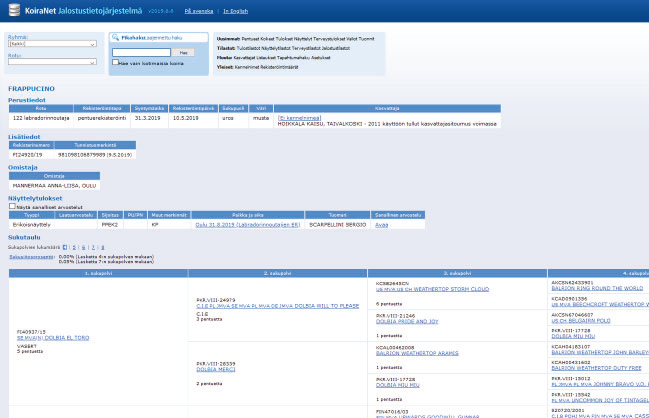Screen dimensions: 649x418
Task: Open Terveystulokset under Uusimmat
Action: point(329,39)
